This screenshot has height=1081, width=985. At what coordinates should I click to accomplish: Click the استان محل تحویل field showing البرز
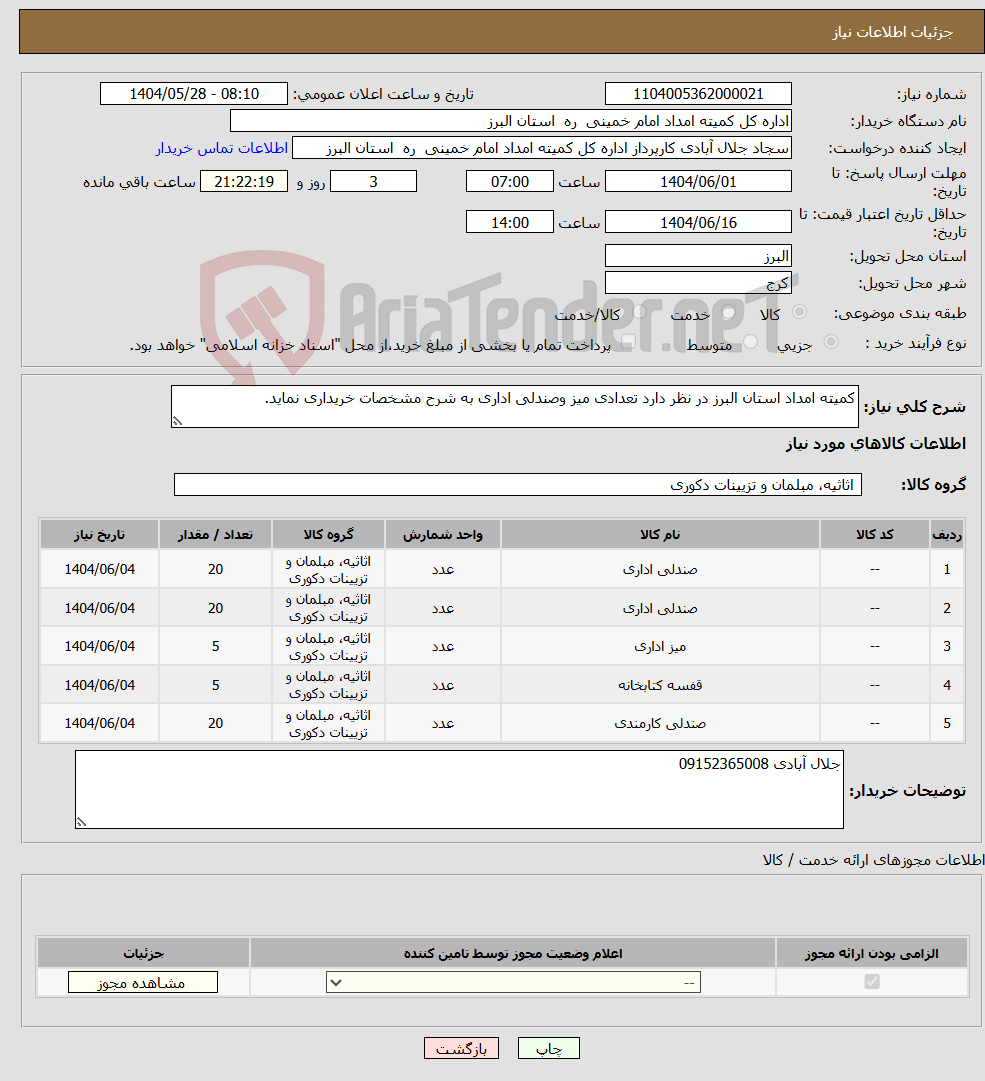[x=698, y=256]
